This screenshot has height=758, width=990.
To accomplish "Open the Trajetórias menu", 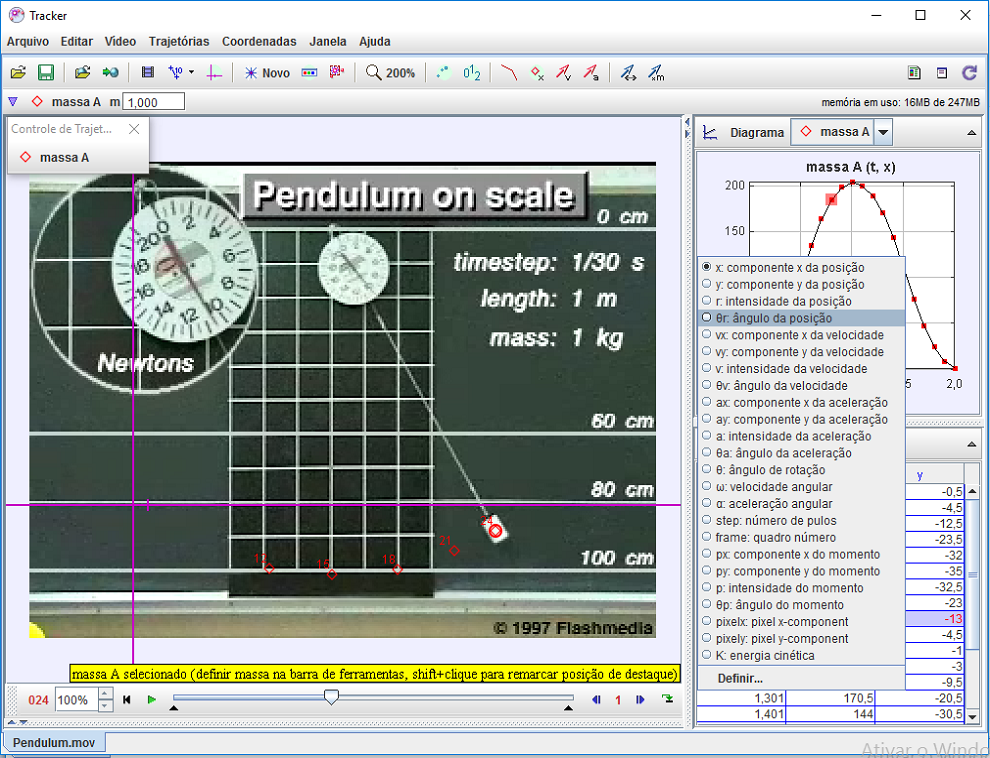I will click(x=179, y=42).
